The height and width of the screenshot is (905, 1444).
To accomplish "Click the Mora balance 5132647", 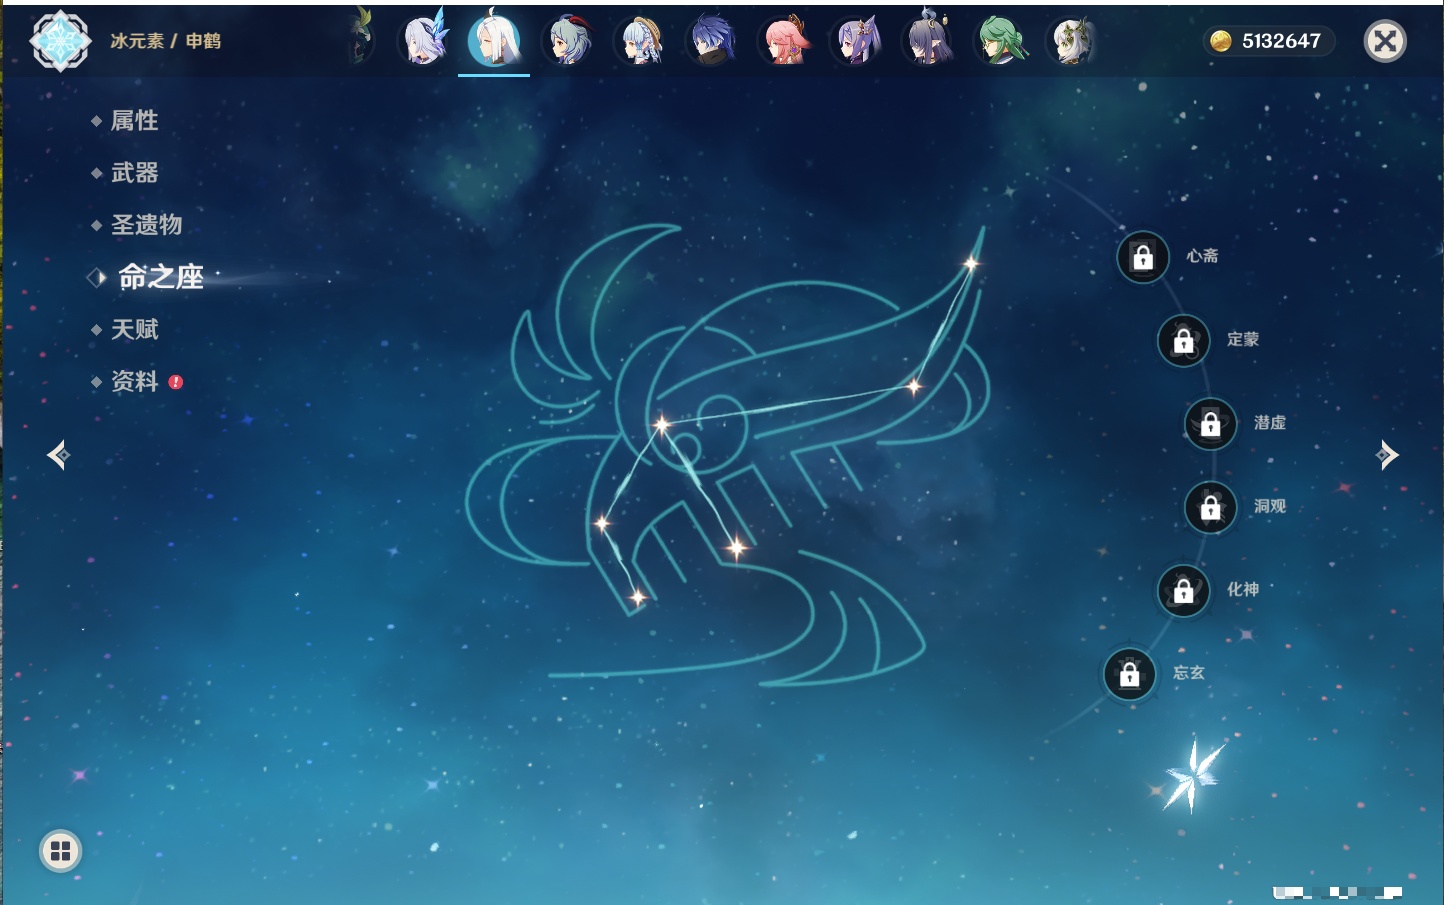I will [1268, 41].
